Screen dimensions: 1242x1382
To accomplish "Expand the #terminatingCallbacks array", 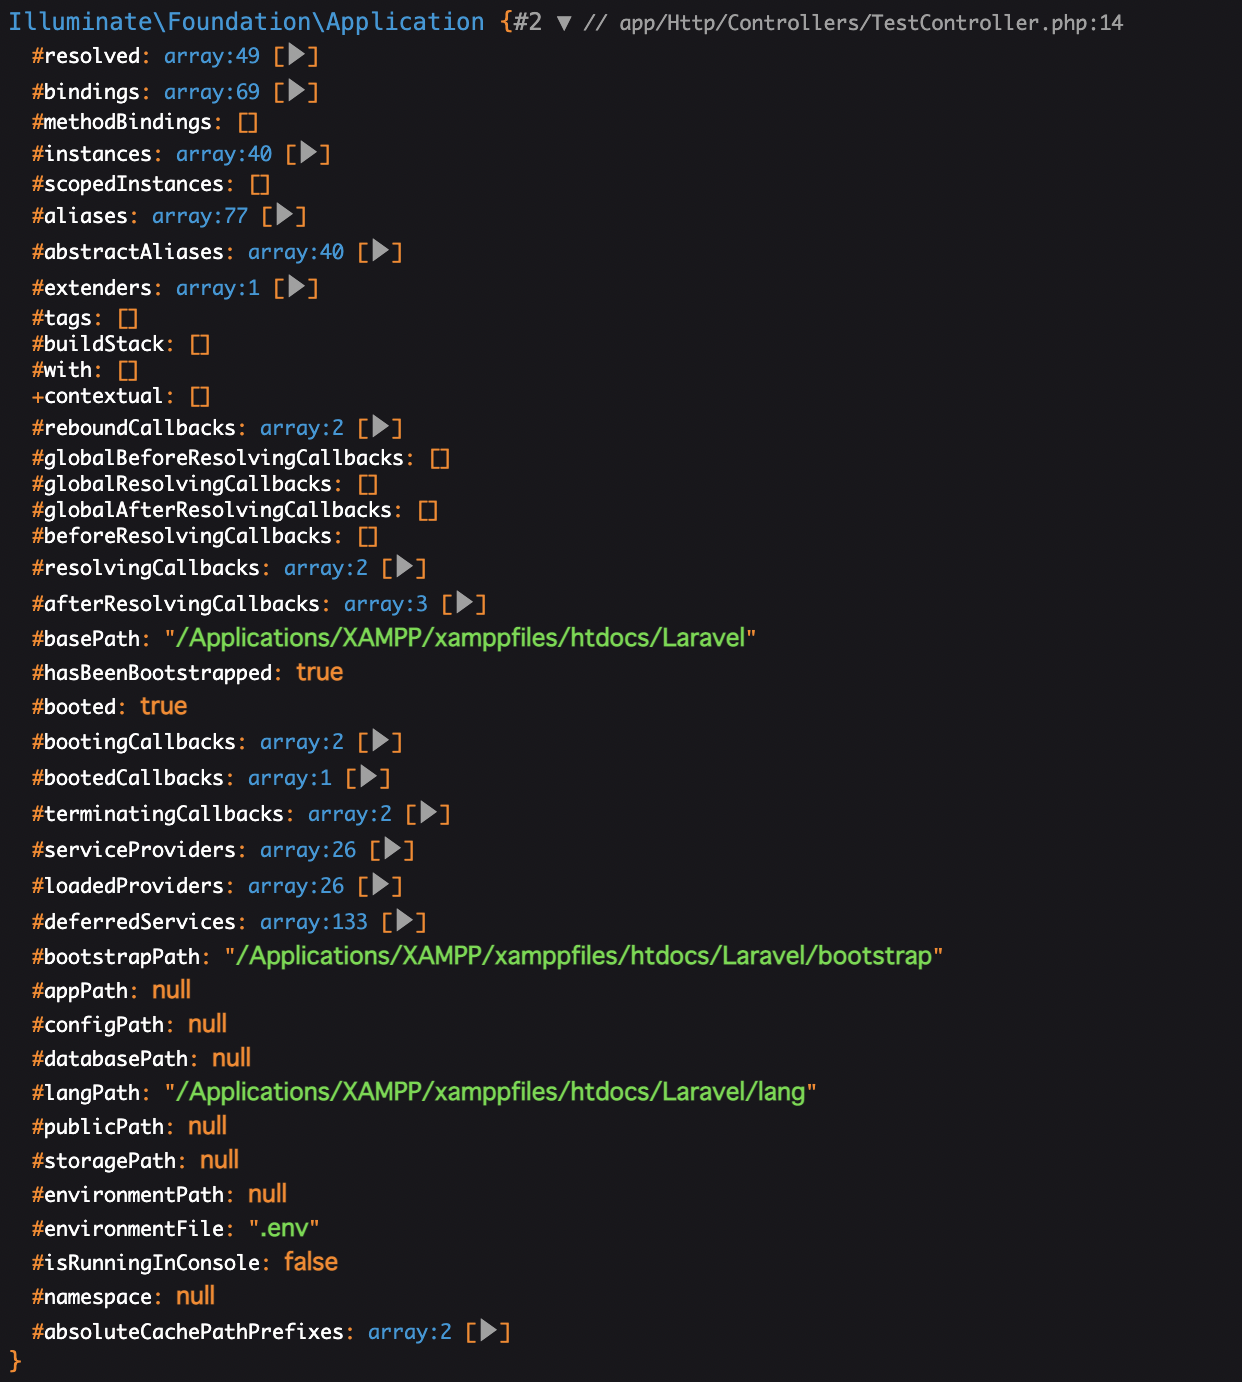I will [x=428, y=813].
